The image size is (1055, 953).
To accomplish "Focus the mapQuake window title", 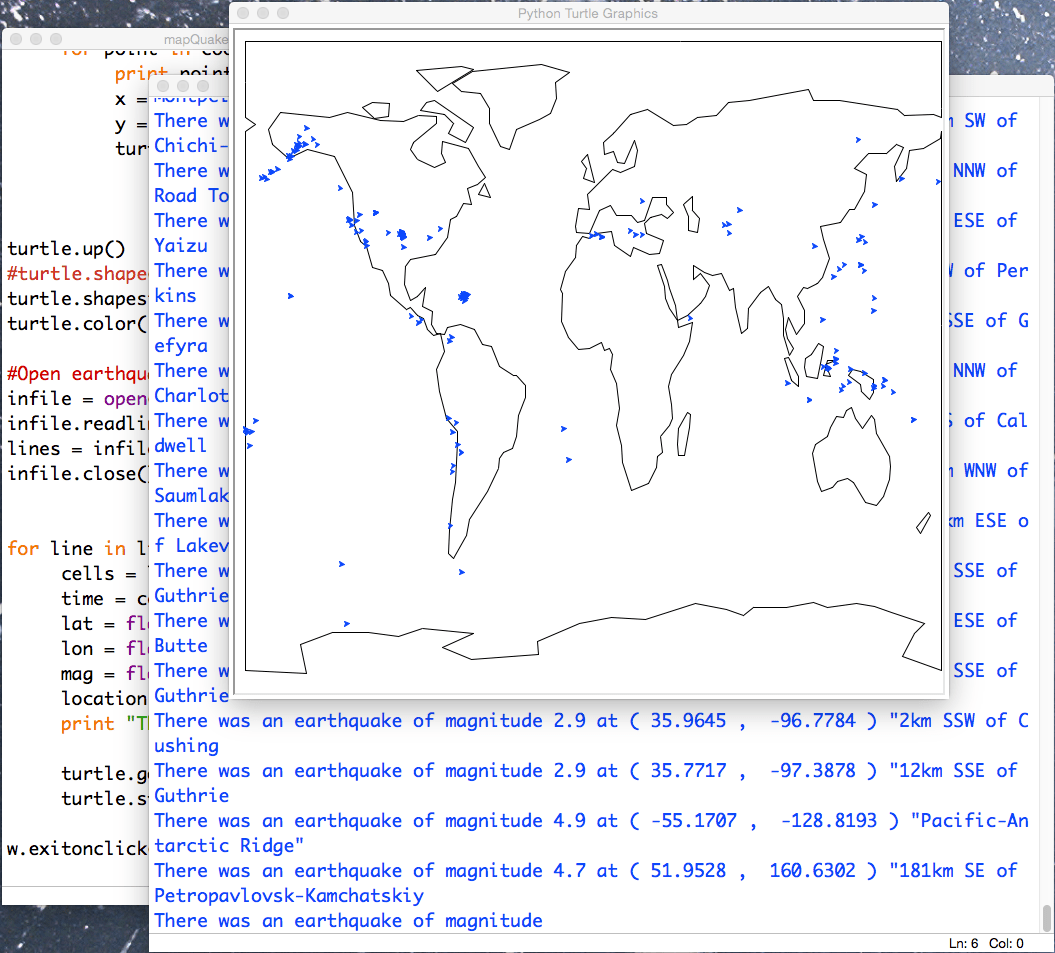I will [196, 40].
